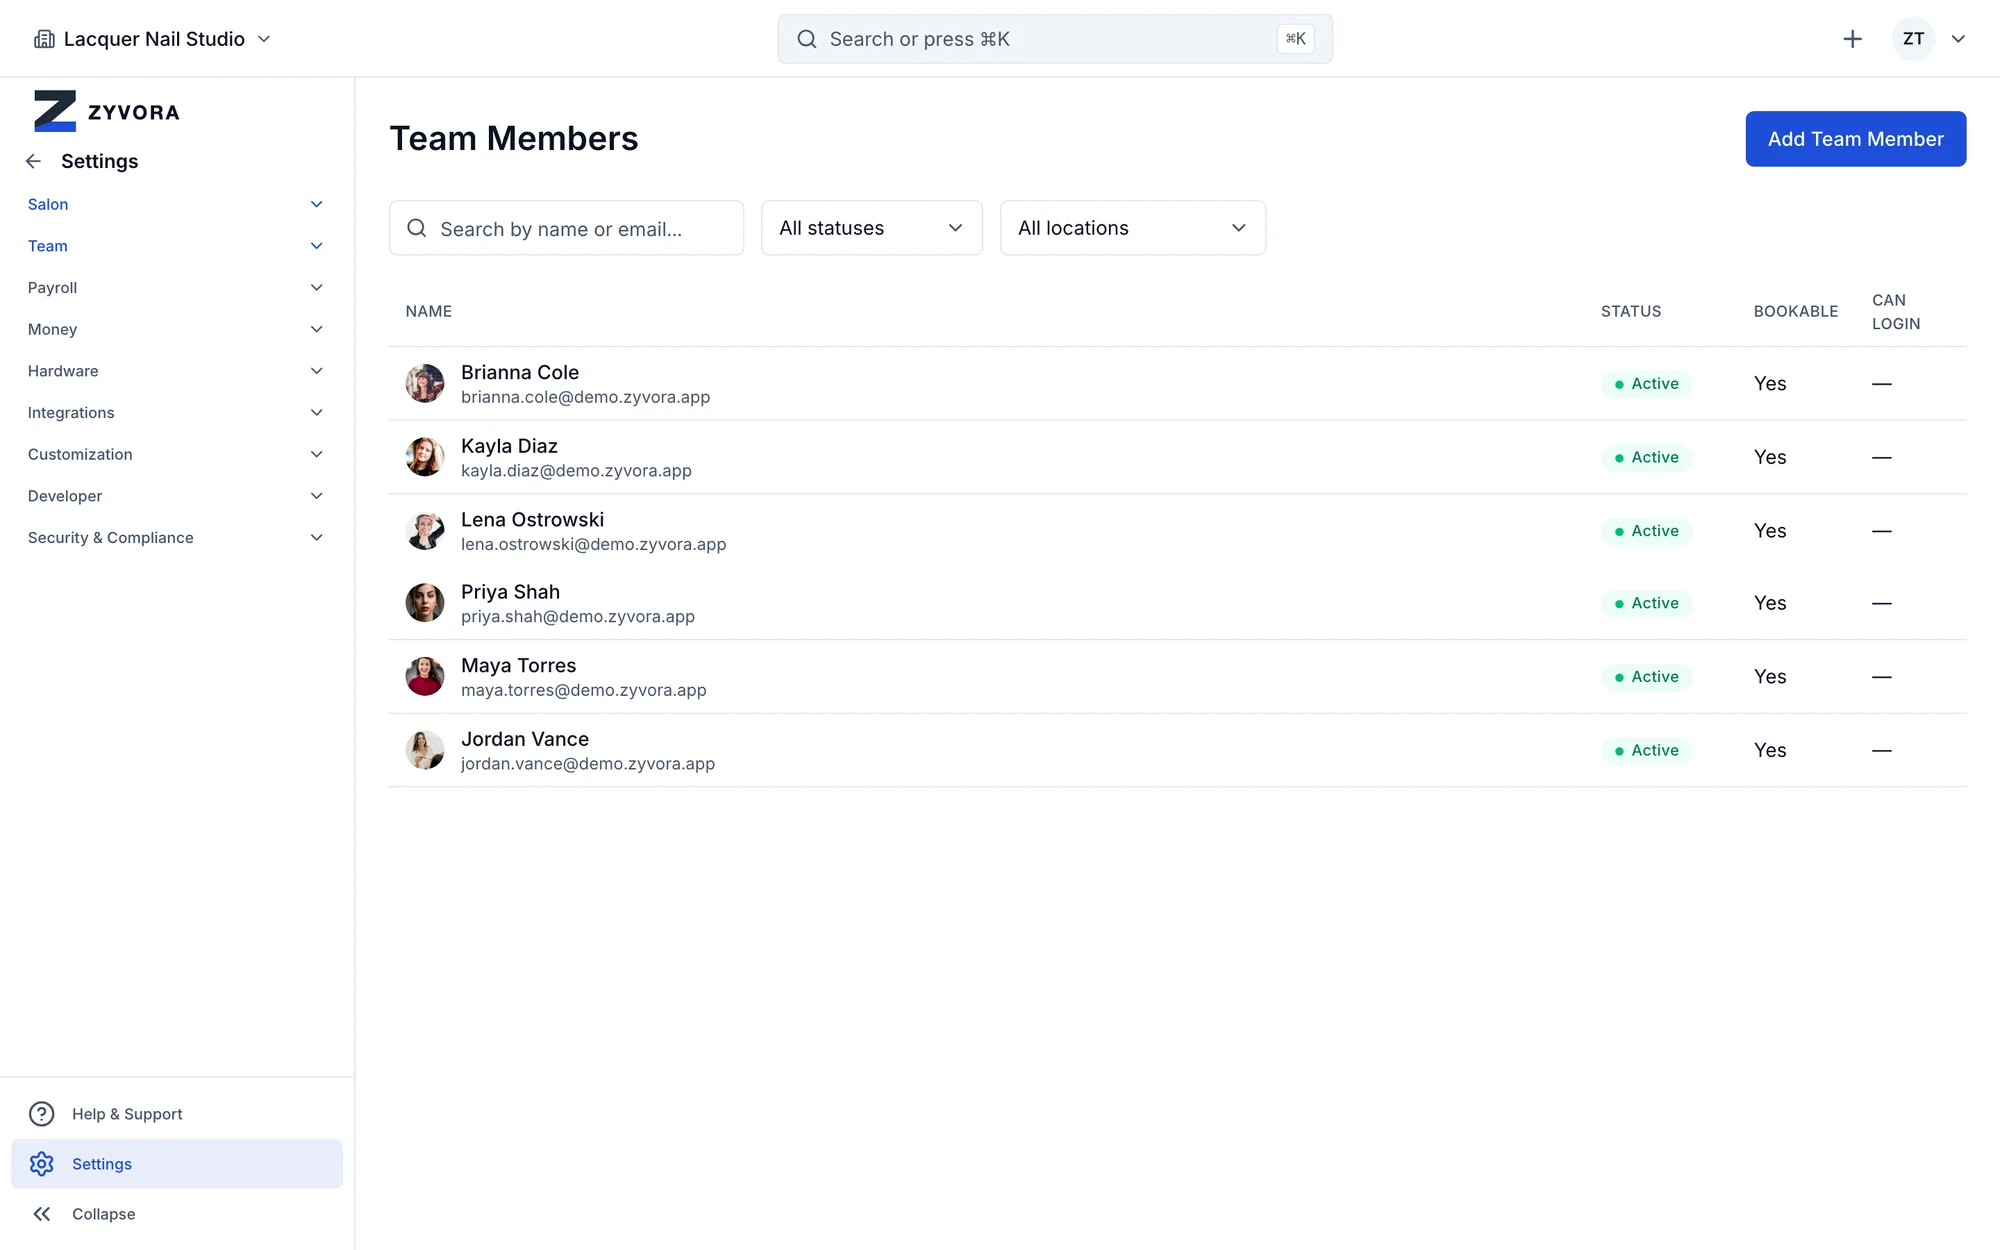Open Brianna Cole's name link
The width and height of the screenshot is (2000, 1250).
tap(520, 372)
